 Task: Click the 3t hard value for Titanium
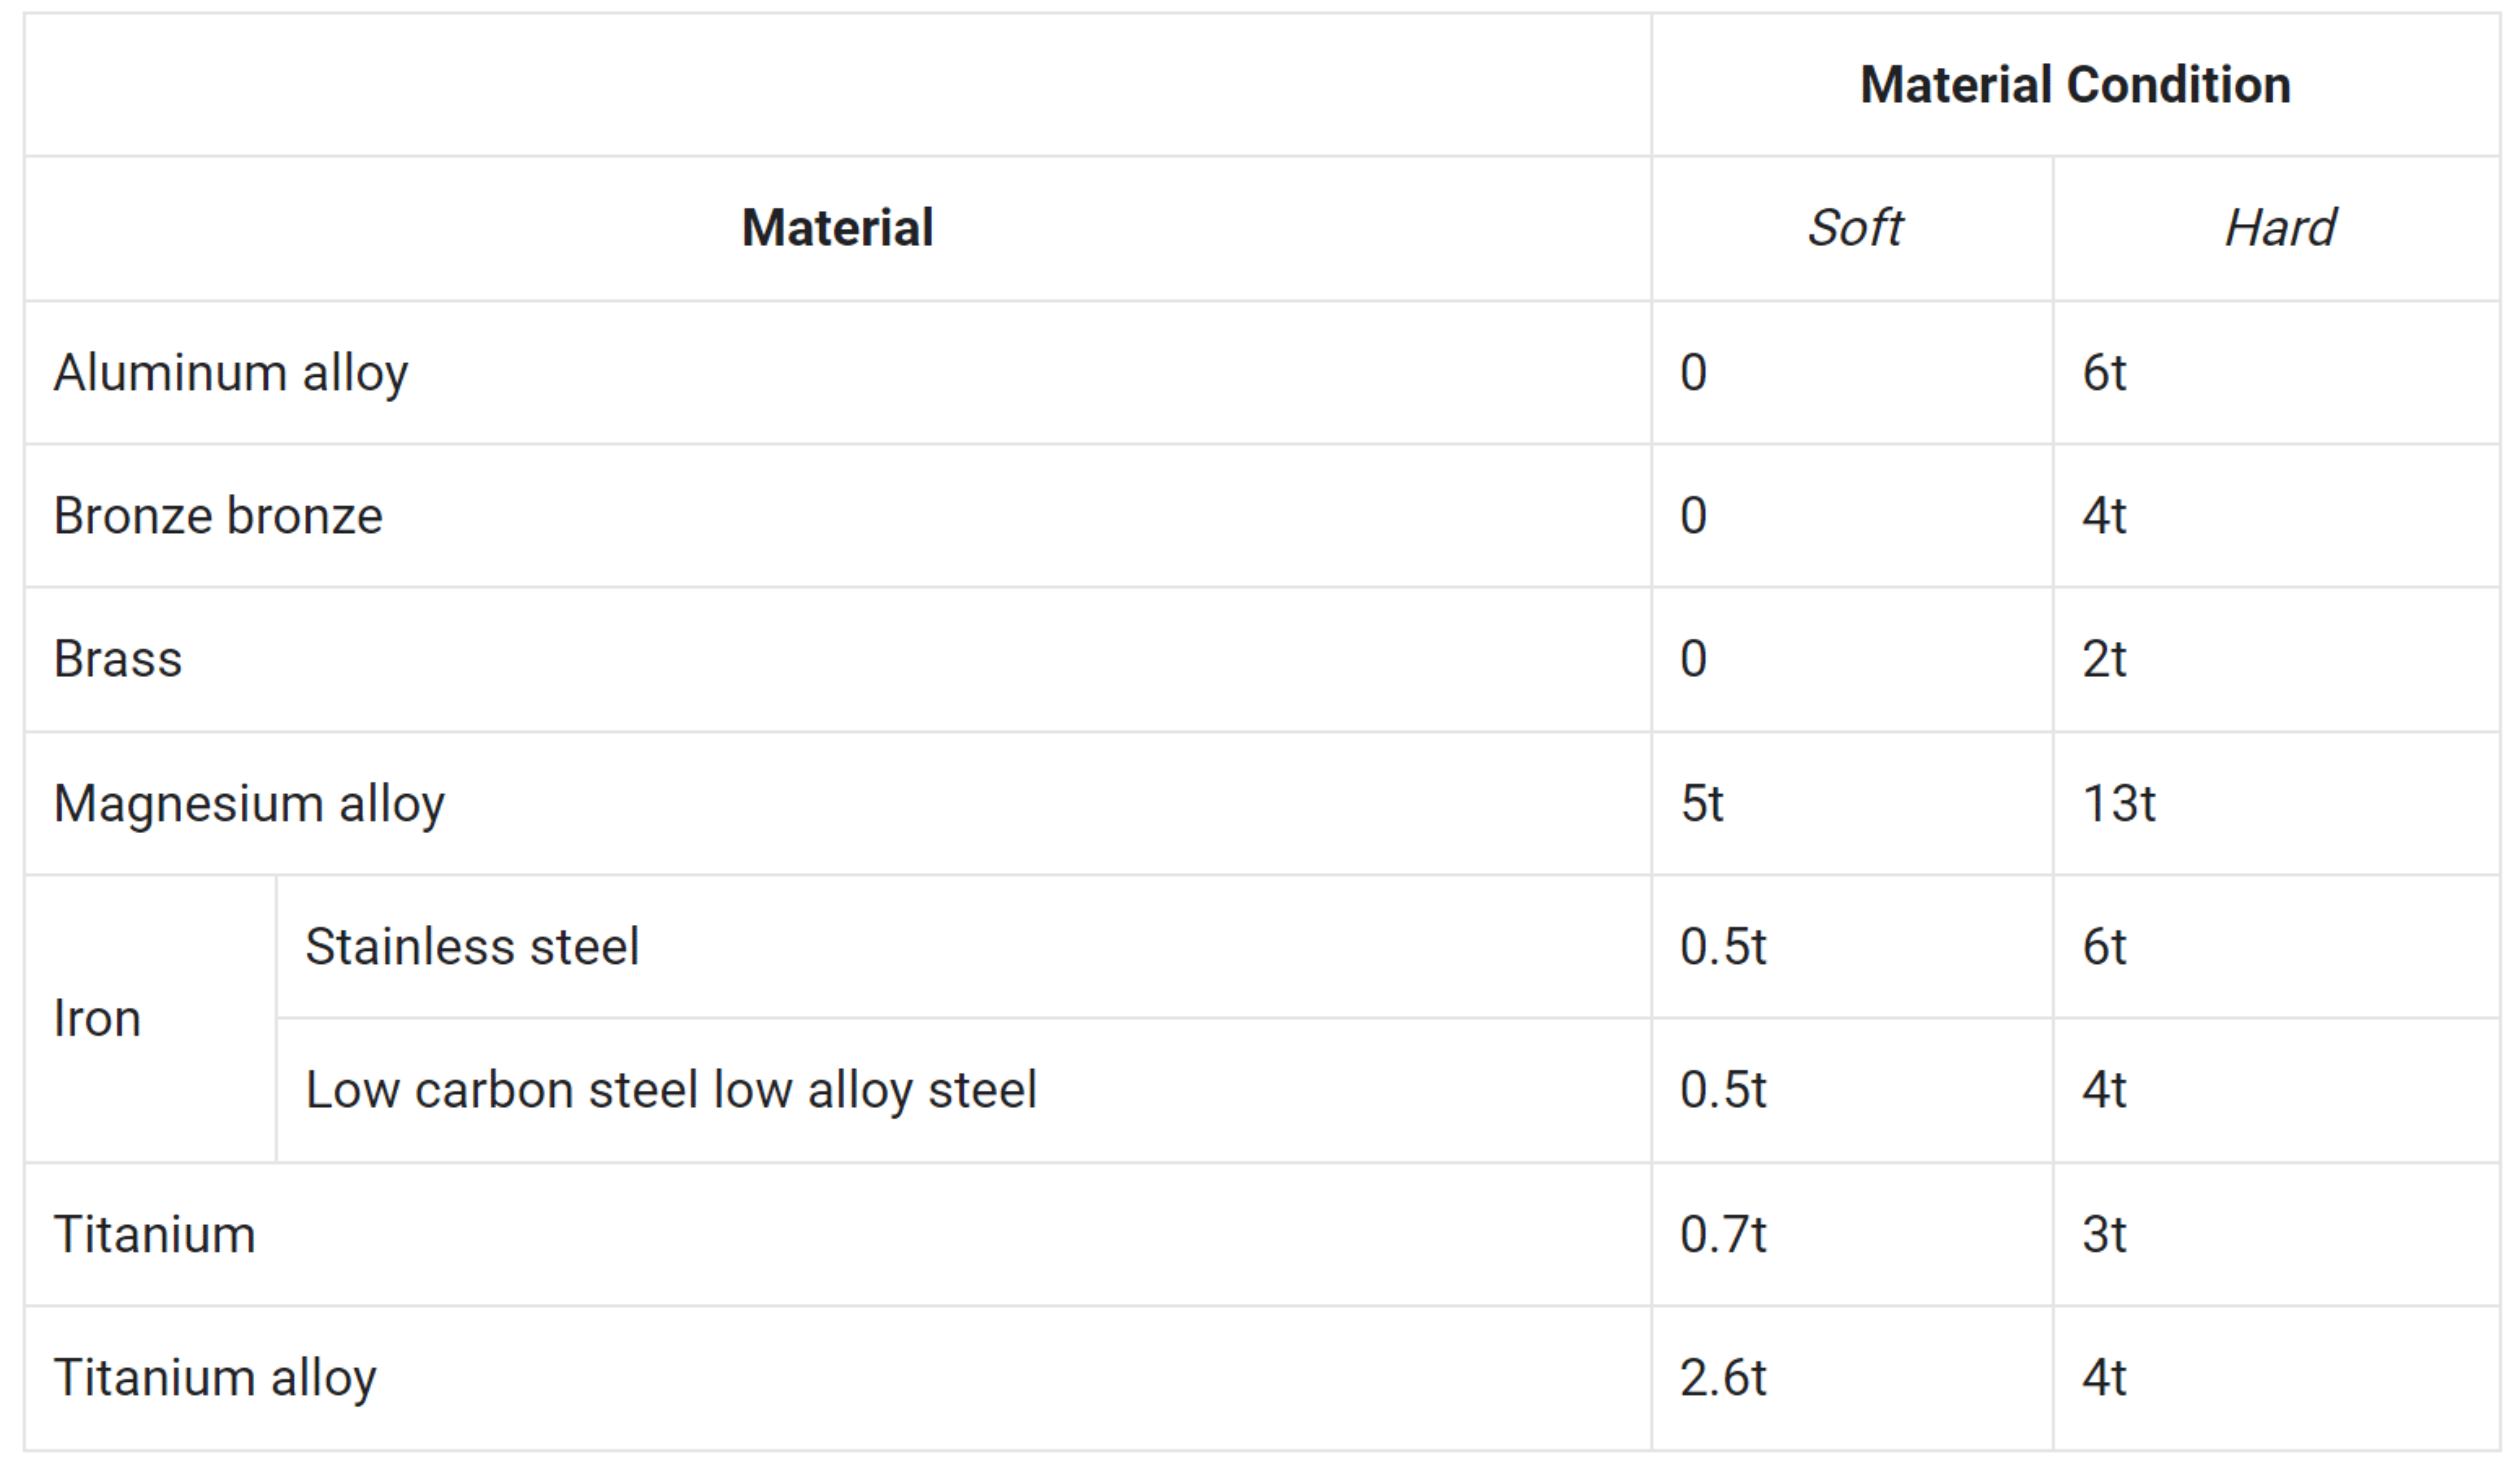point(2104,1234)
